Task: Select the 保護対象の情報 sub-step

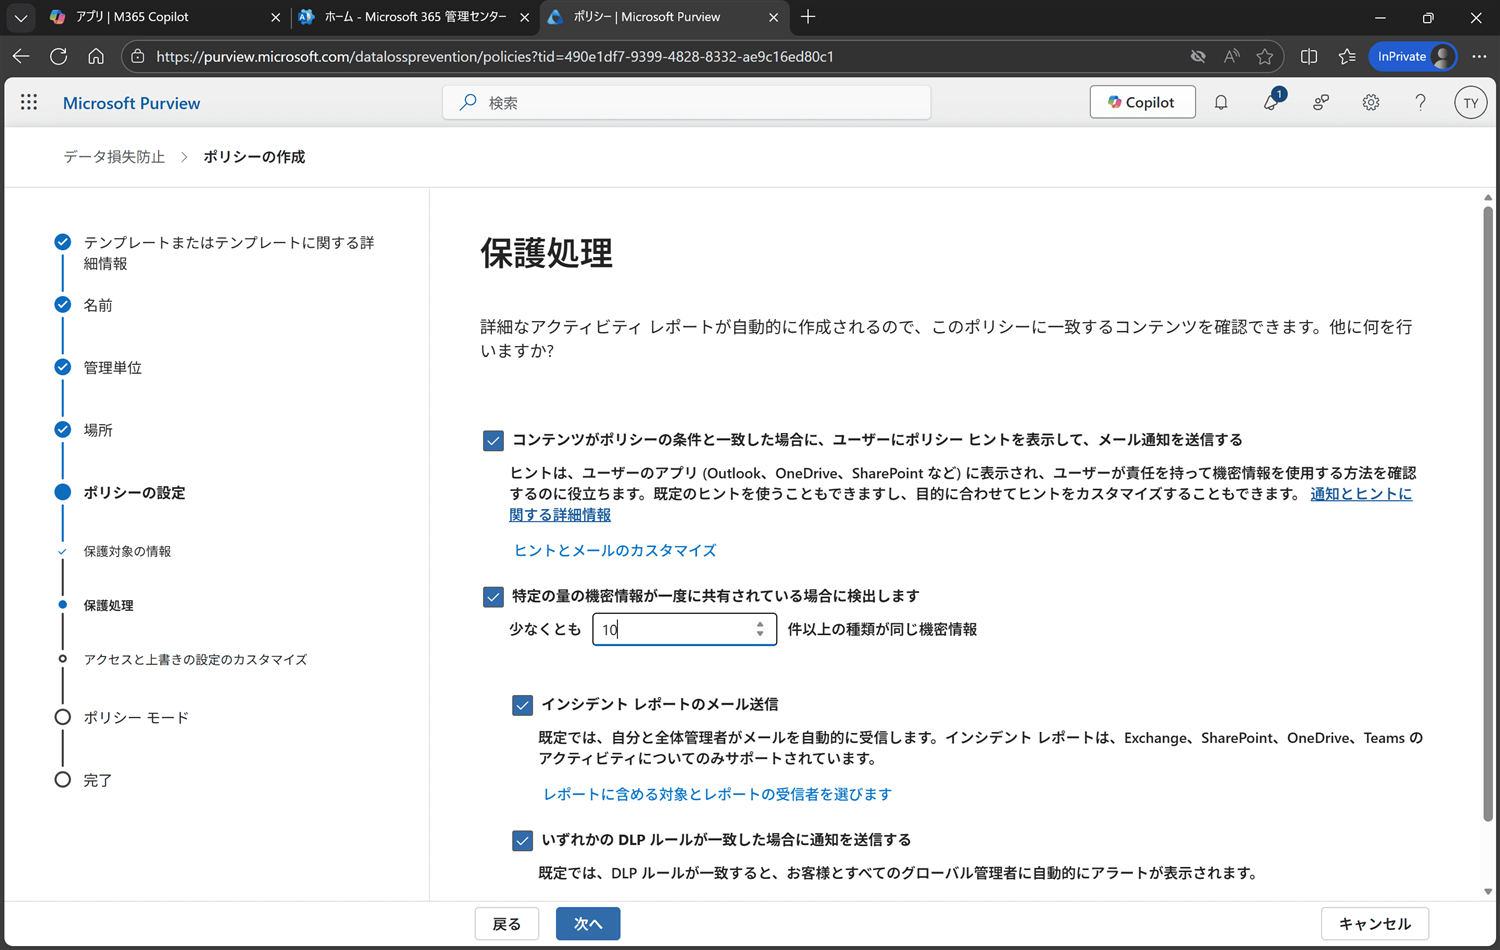Action: tap(127, 551)
